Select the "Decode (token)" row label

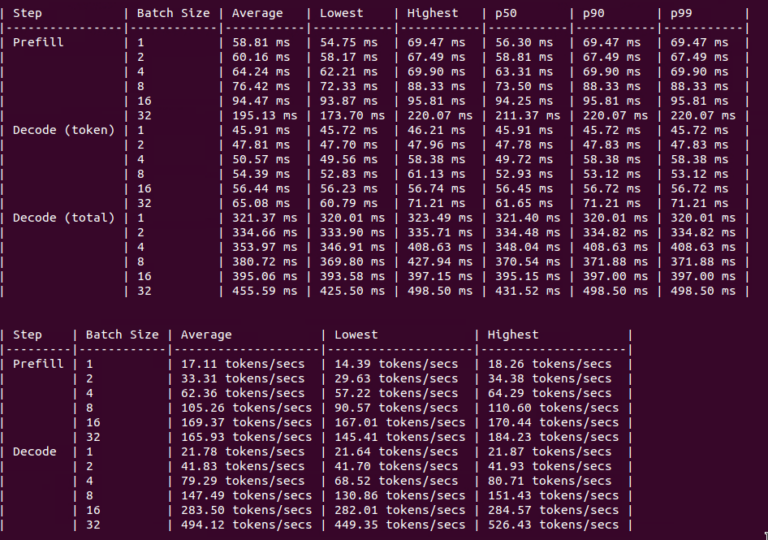tap(64, 130)
